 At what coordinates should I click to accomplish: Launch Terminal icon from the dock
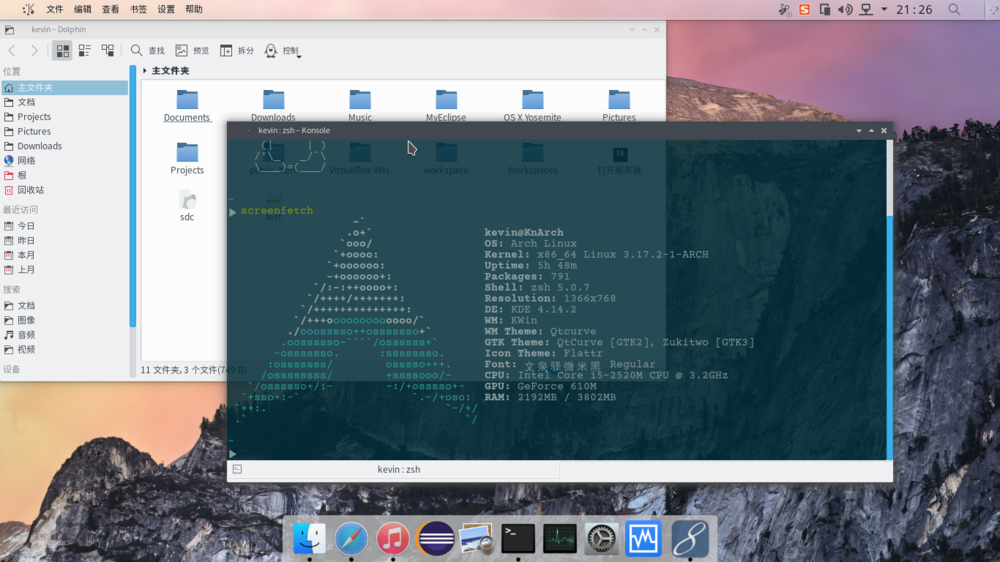pyautogui.click(x=518, y=538)
